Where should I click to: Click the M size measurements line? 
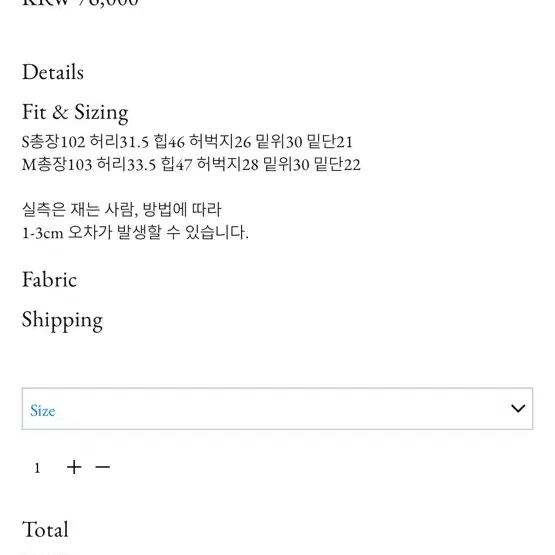point(191,164)
